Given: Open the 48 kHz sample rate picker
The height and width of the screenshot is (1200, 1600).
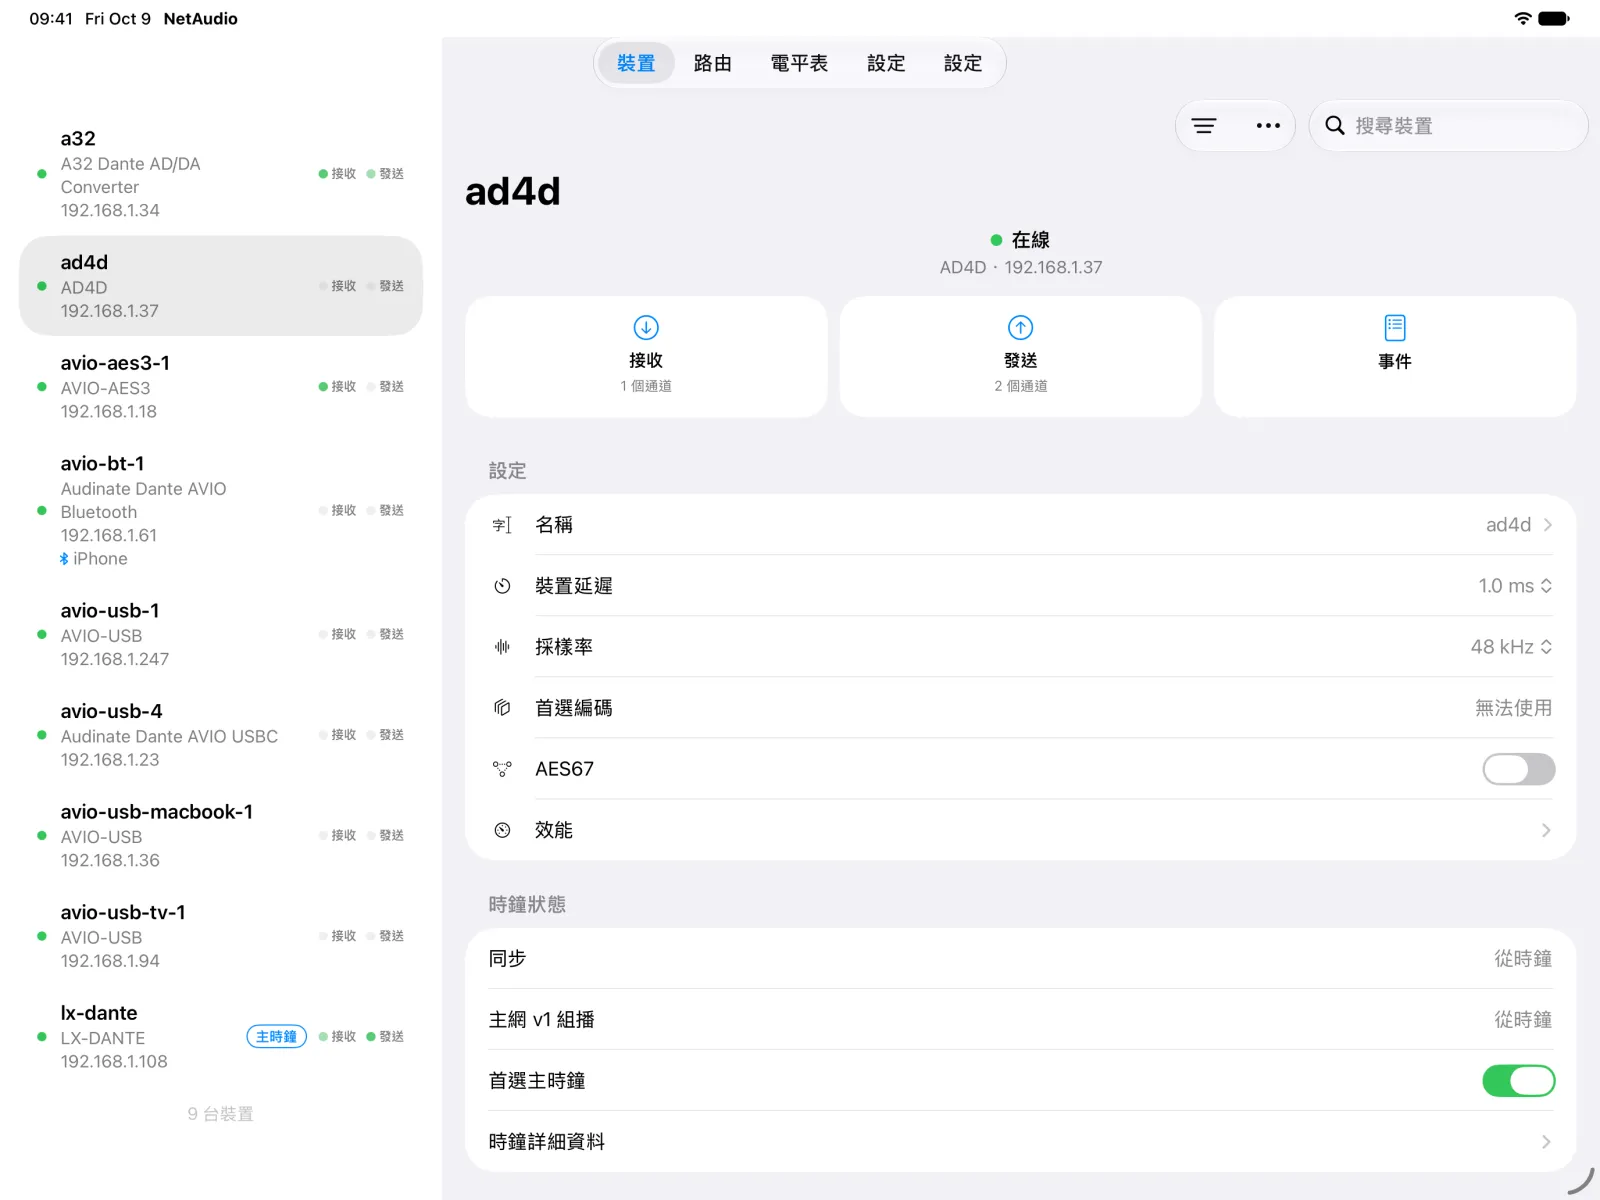Looking at the screenshot, I should [1511, 647].
